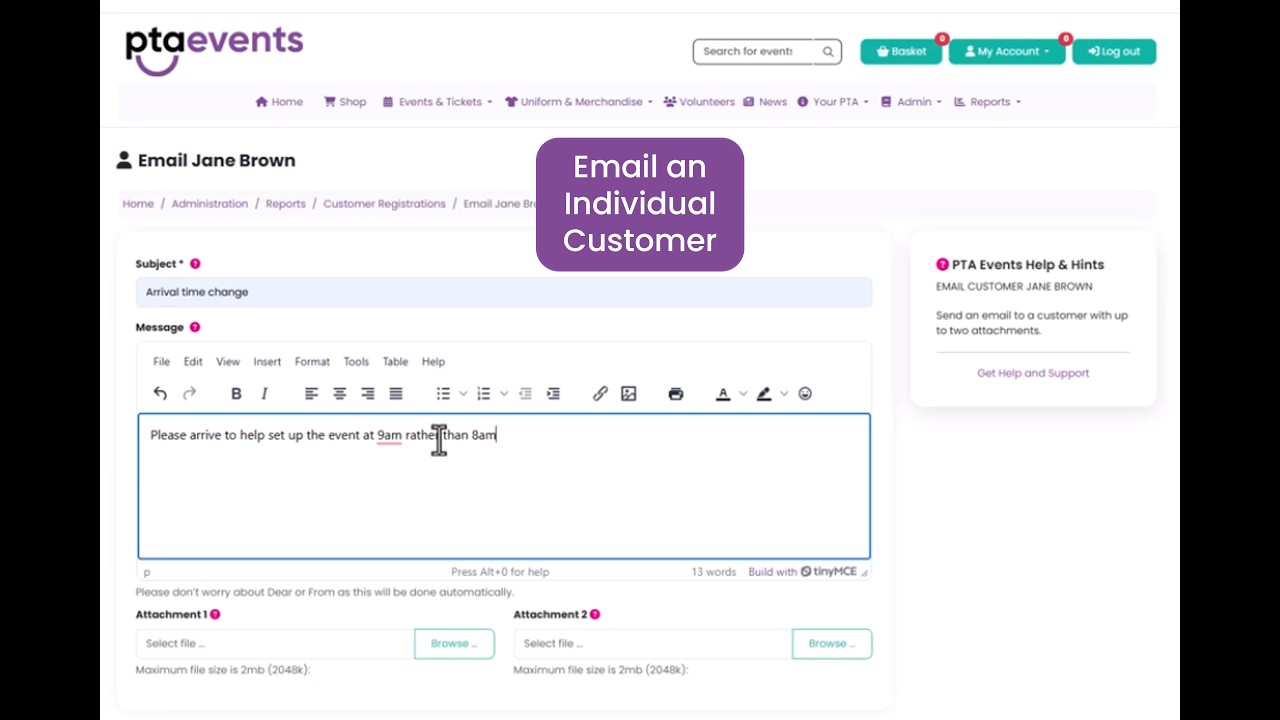Decrease indent of paragraph
Image resolution: width=1280 pixels, height=720 pixels.
[x=525, y=394]
